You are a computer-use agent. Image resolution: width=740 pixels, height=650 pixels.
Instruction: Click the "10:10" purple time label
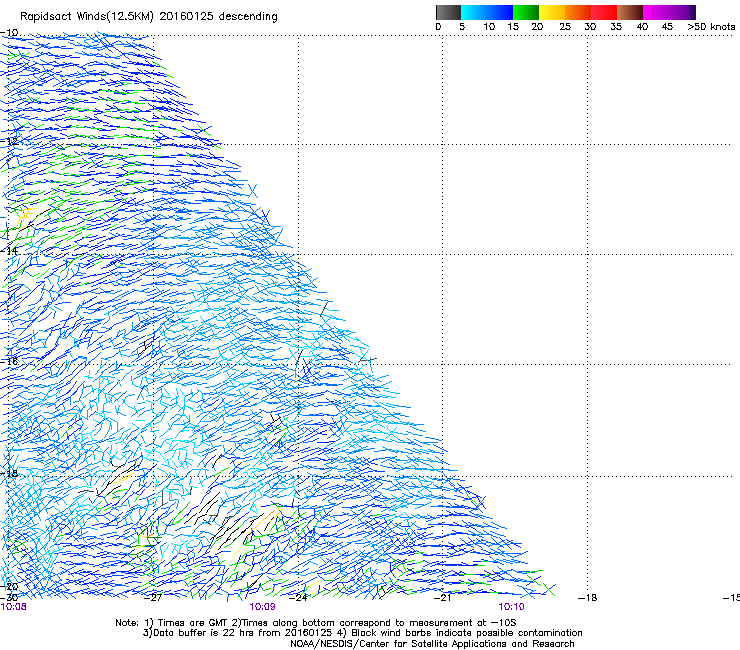(x=512, y=607)
